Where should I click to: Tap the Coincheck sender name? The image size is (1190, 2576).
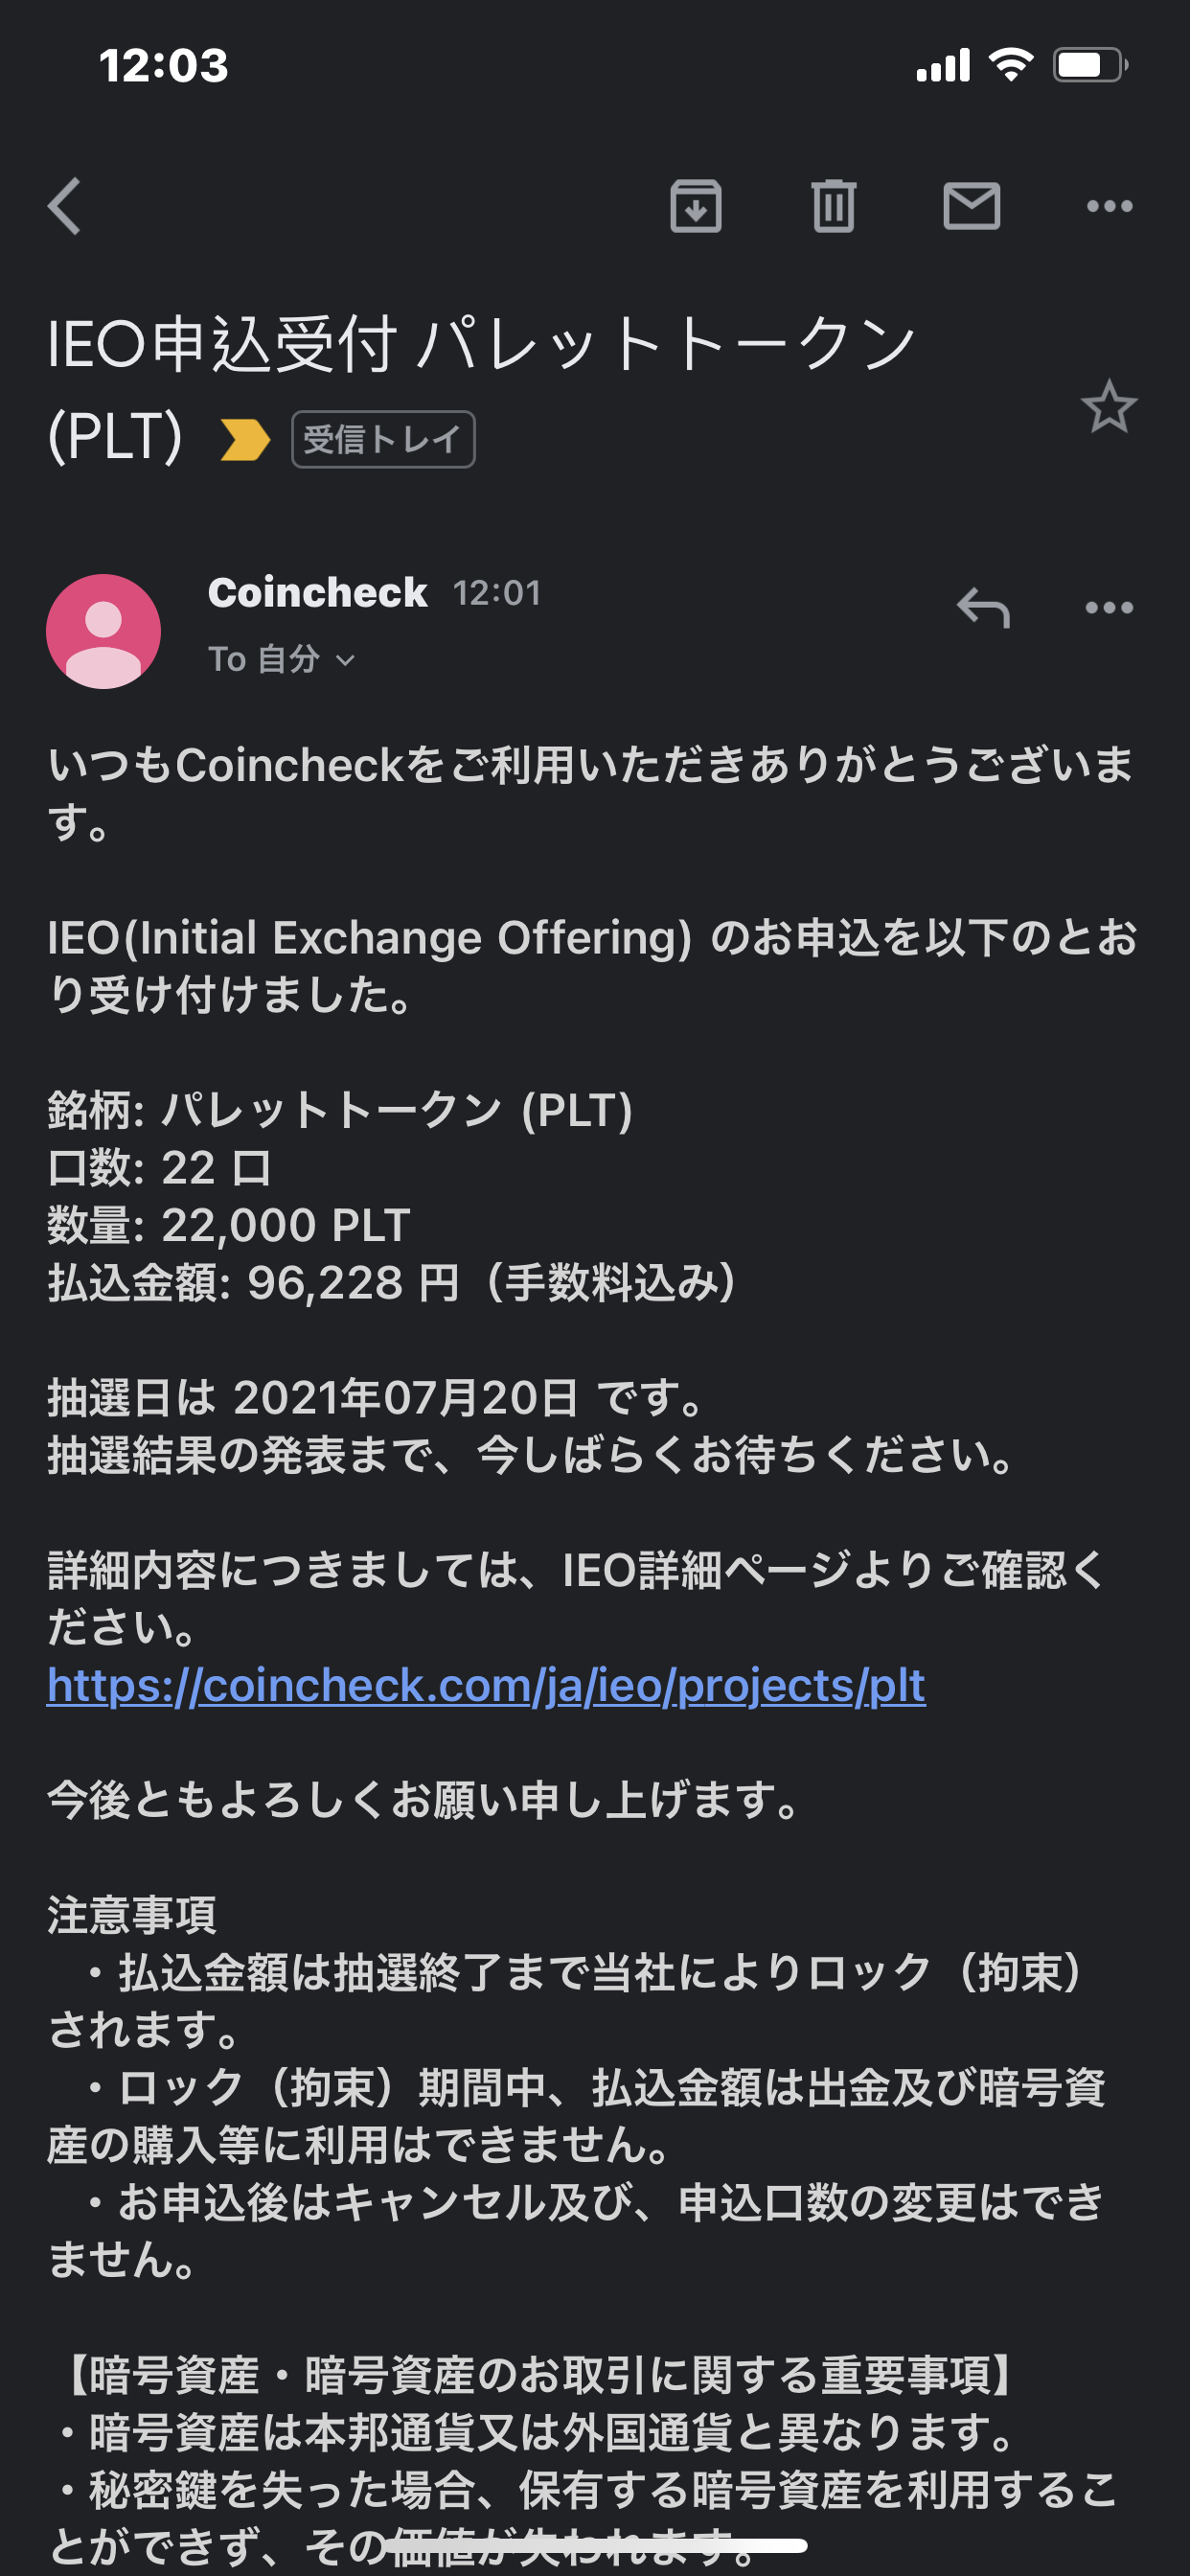317,593
